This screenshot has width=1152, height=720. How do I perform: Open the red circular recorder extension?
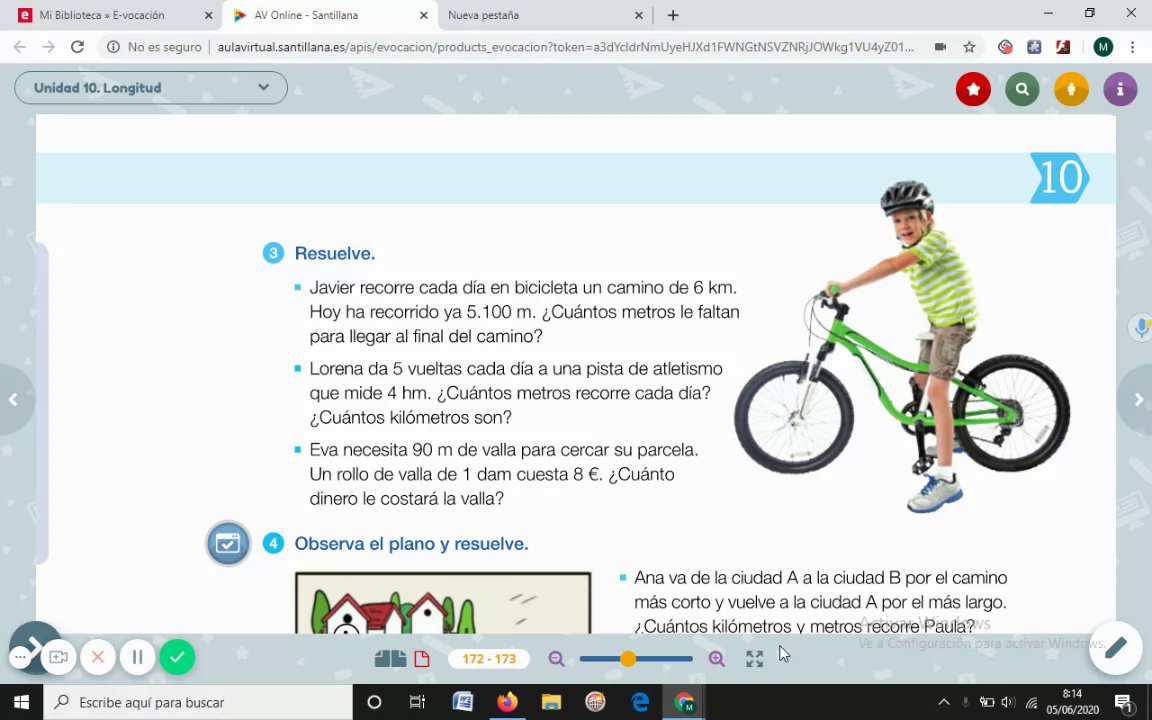pyautogui.click(x=1005, y=47)
